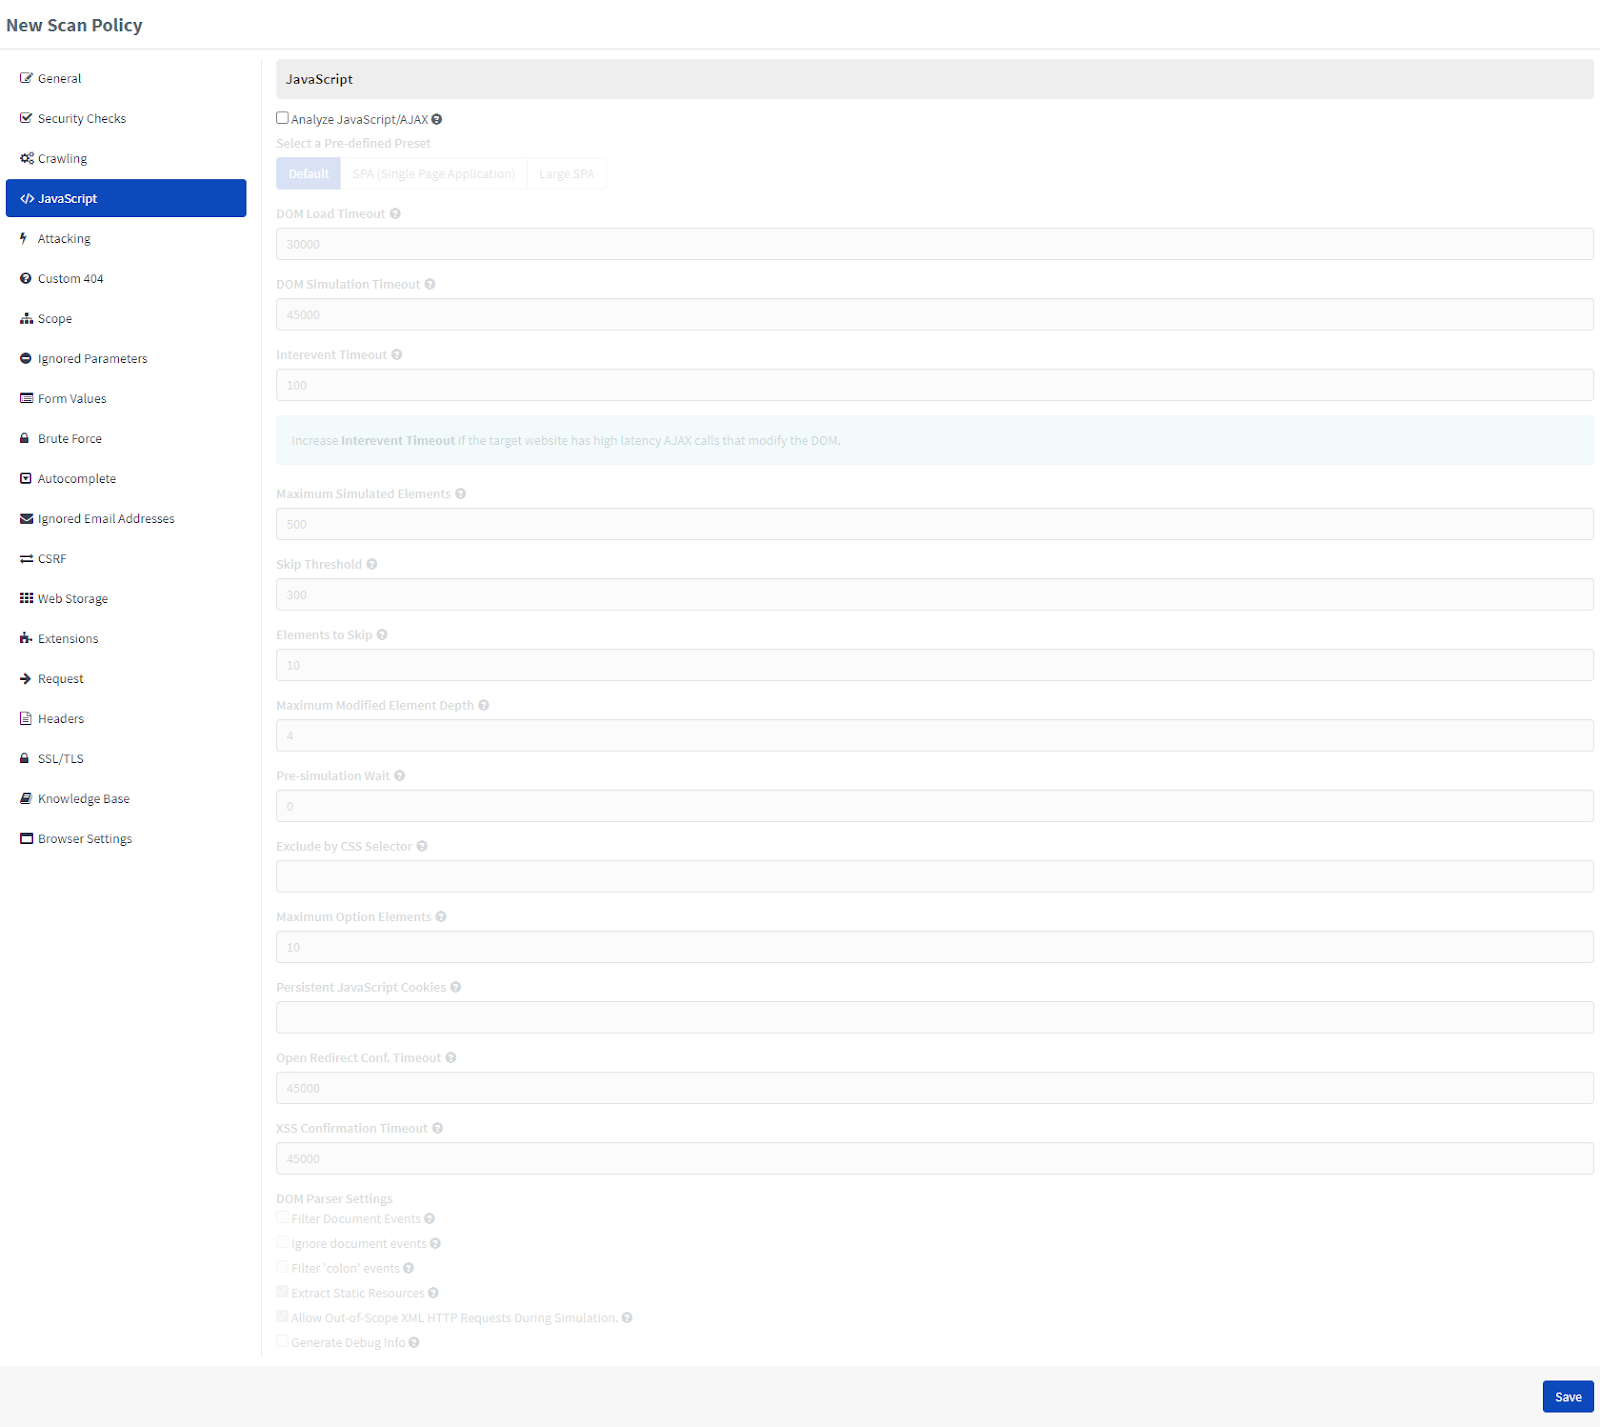Click the Ignored Email Addresses envelope icon

tap(27, 518)
